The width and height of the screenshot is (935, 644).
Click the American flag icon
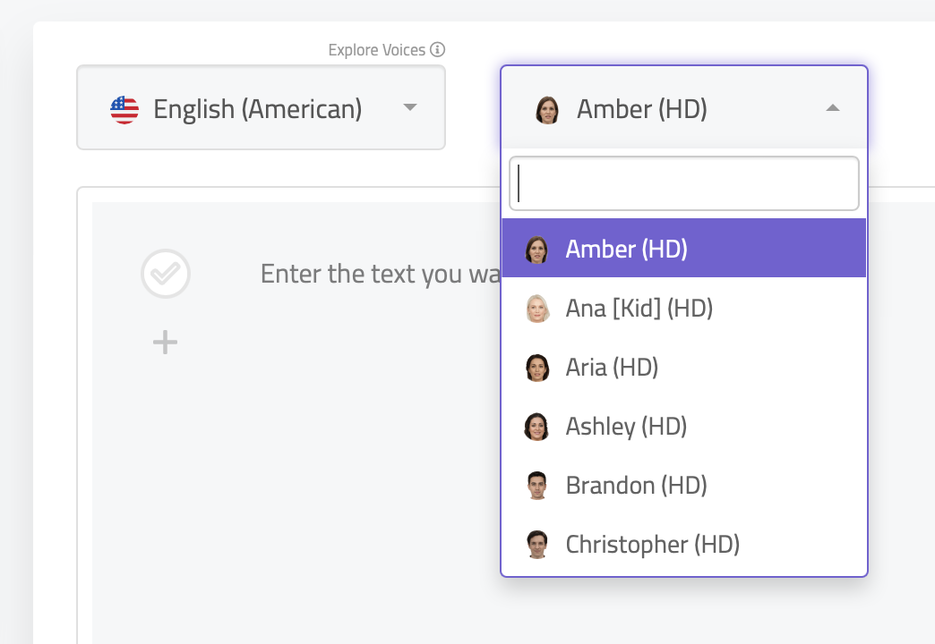[x=124, y=109]
